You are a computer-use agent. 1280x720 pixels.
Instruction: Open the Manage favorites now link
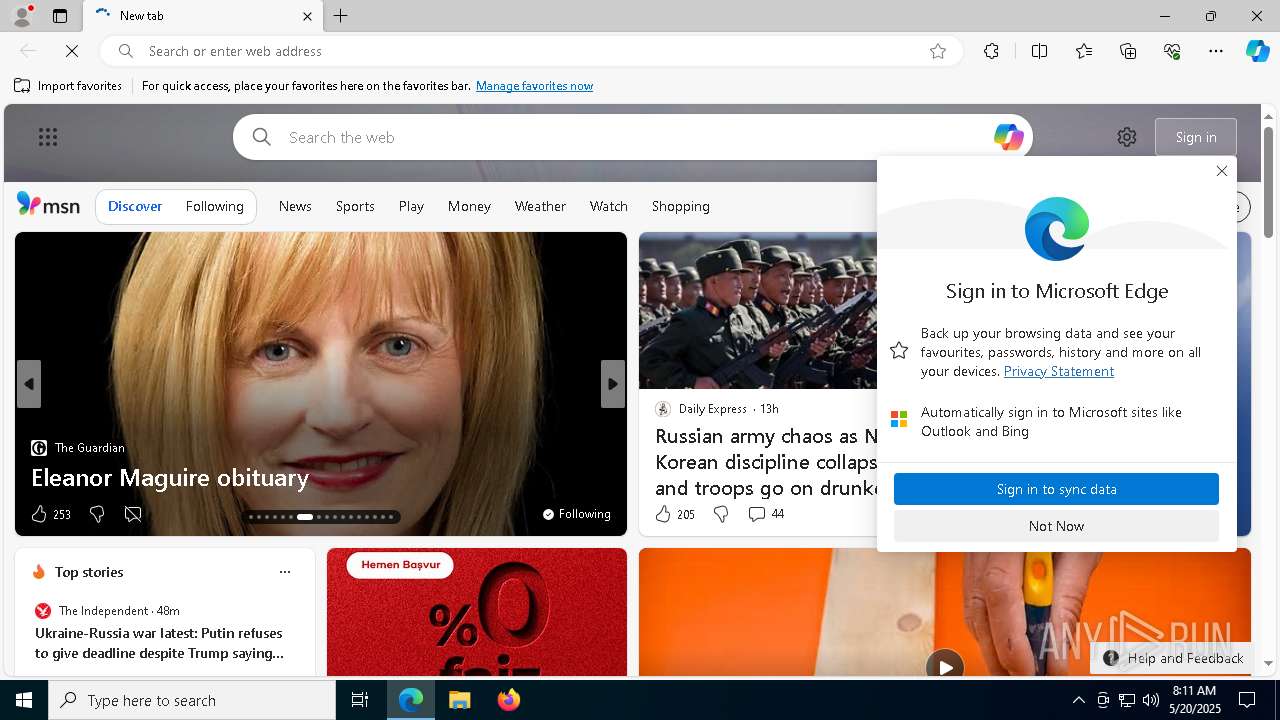pyautogui.click(x=534, y=86)
